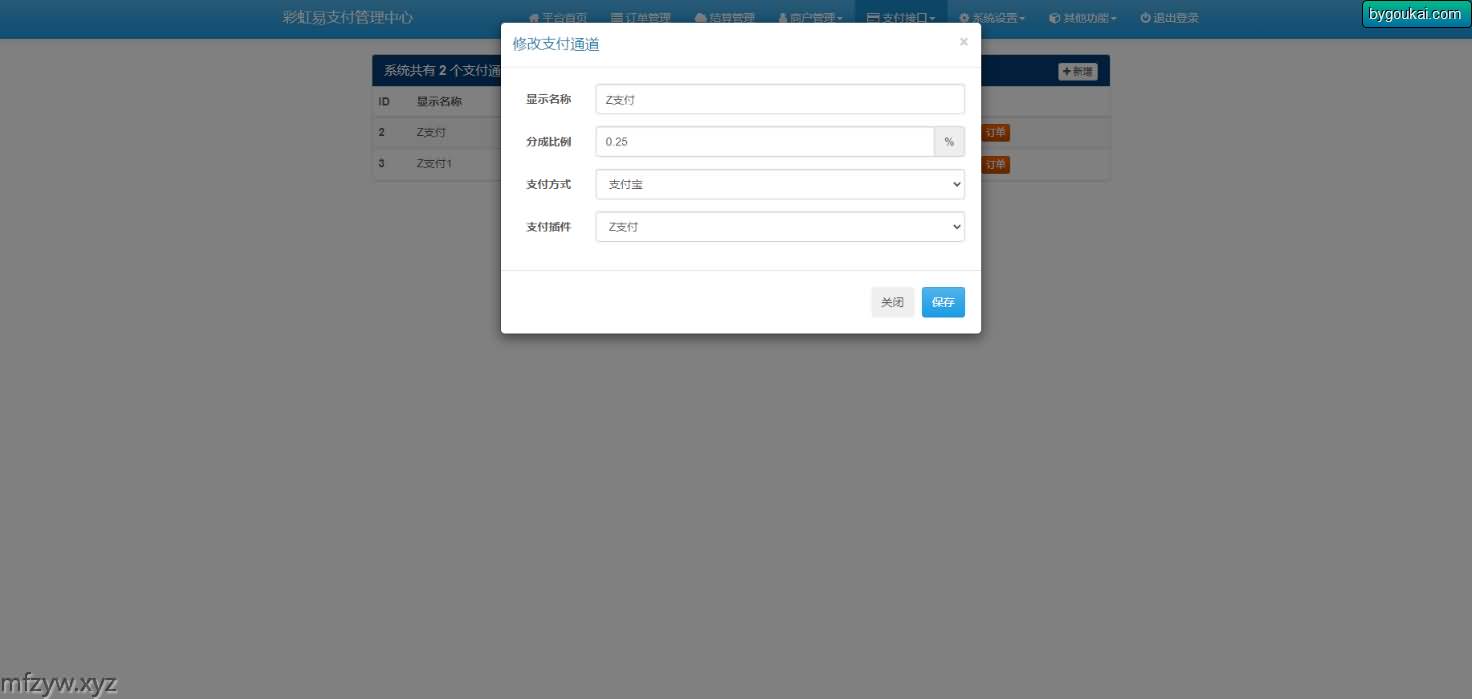Image resolution: width=1472 pixels, height=699 pixels.
Task: Click the 平台首页 home icon in navbar
Action: (x=533, y=18)
